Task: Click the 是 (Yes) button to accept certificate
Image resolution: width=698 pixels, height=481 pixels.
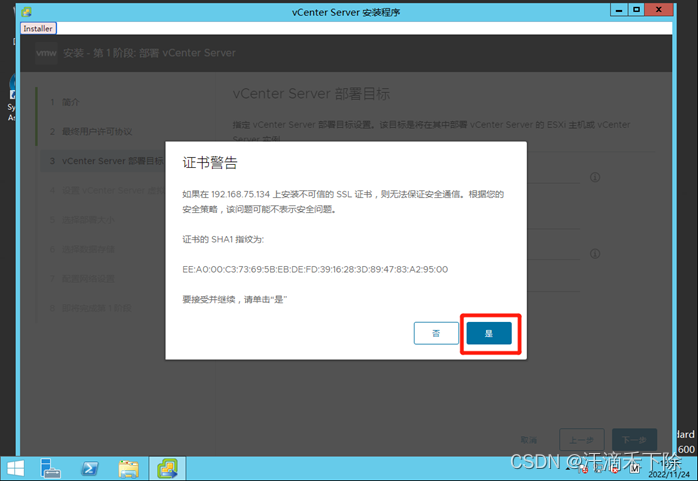Action: (489, 333)
